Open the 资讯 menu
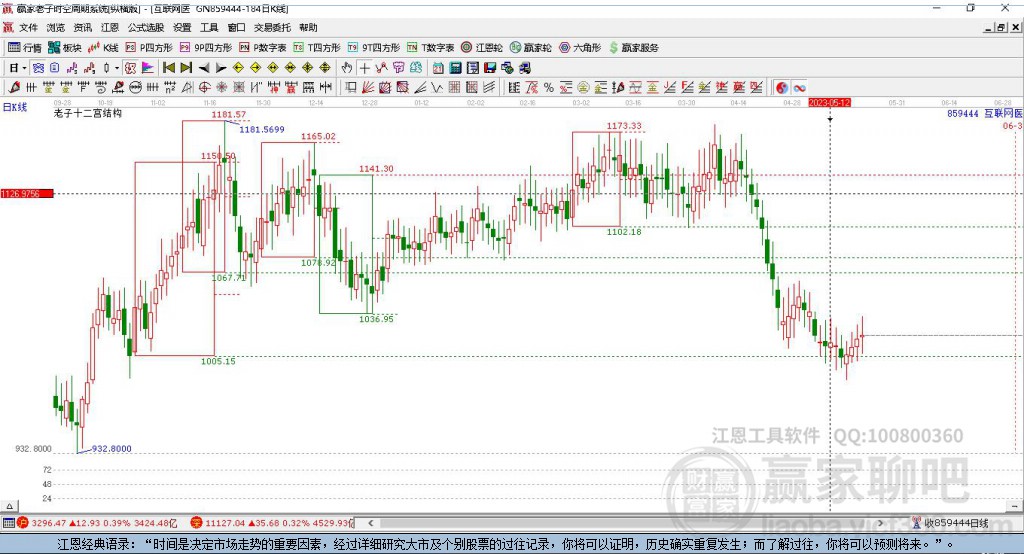Viewport: 1024px width, 554px height. pos(82,27)
